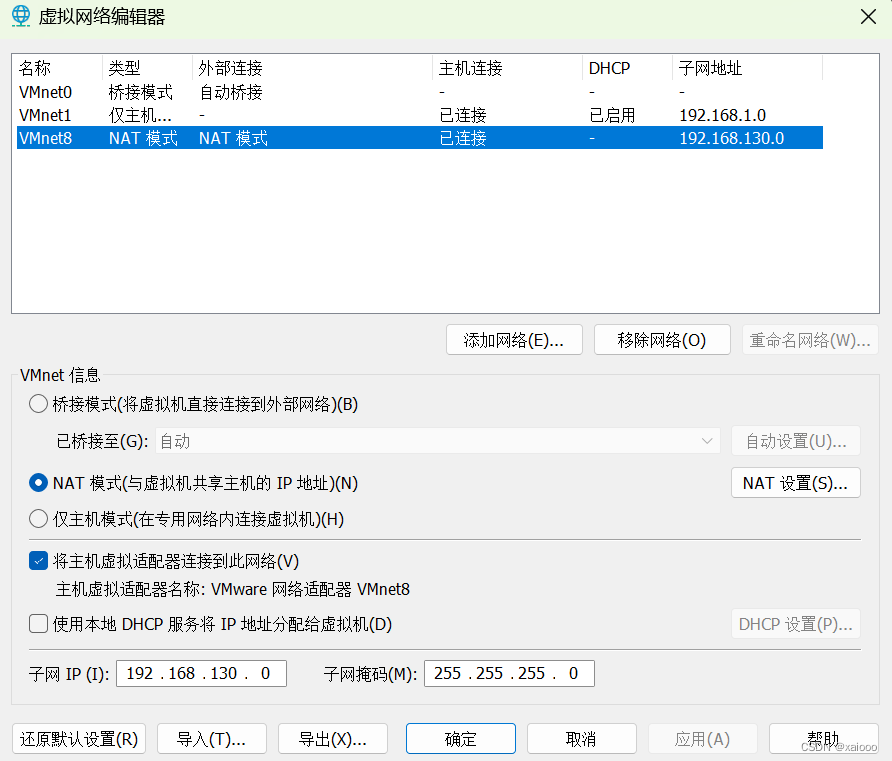
Task: Click the DHCP 设置(P)... button
Action: tap(795, 624)
